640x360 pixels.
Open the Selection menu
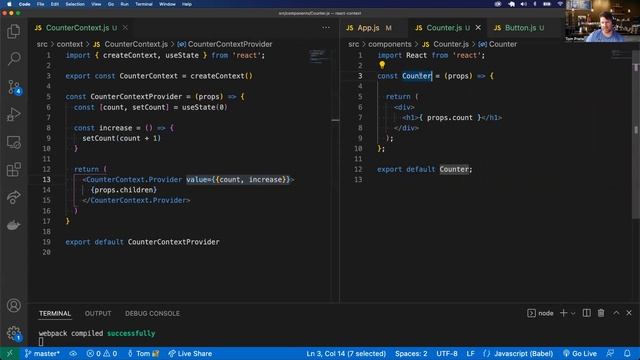coord(75,4)
